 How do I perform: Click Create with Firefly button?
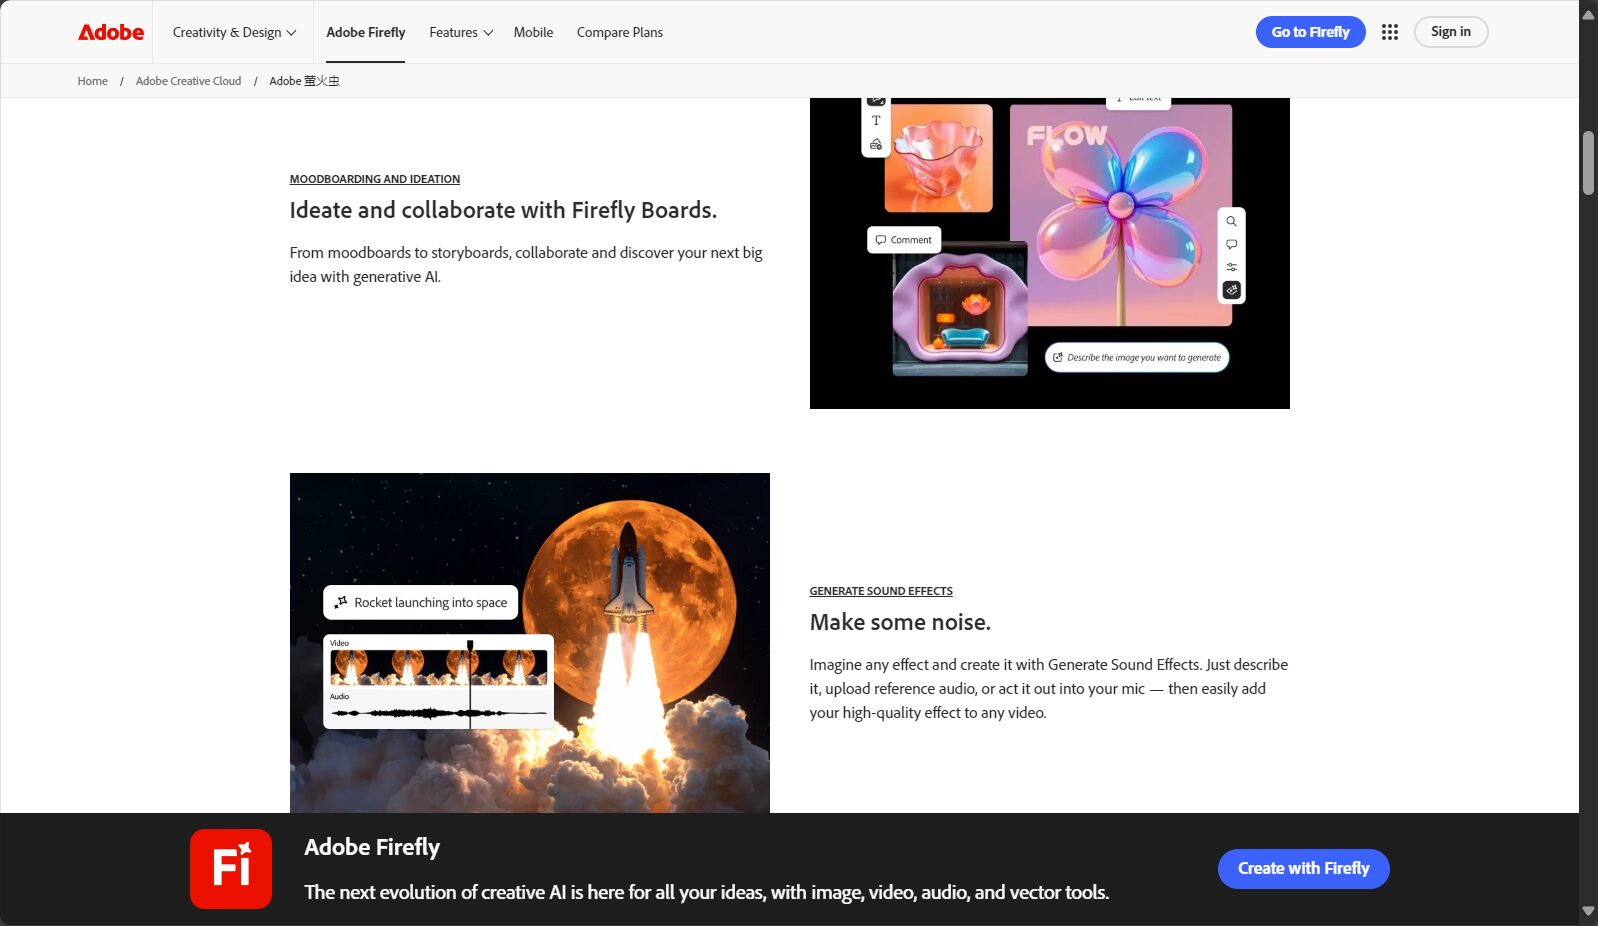(x=1303, y=869)
